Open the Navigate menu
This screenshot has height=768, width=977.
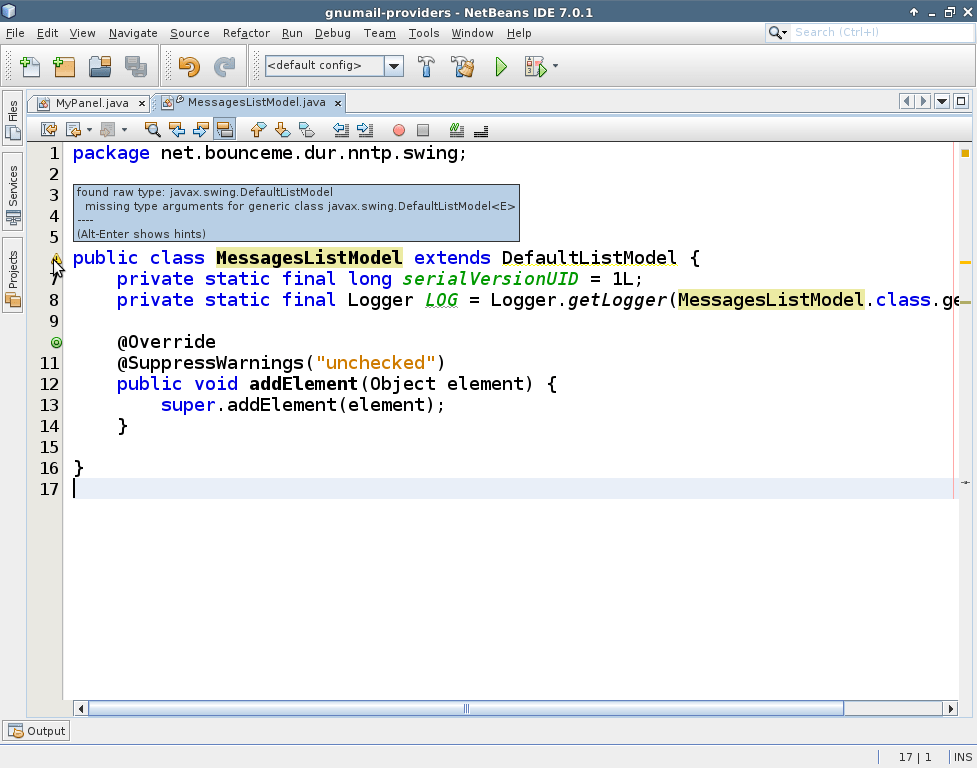coord(133,33)
